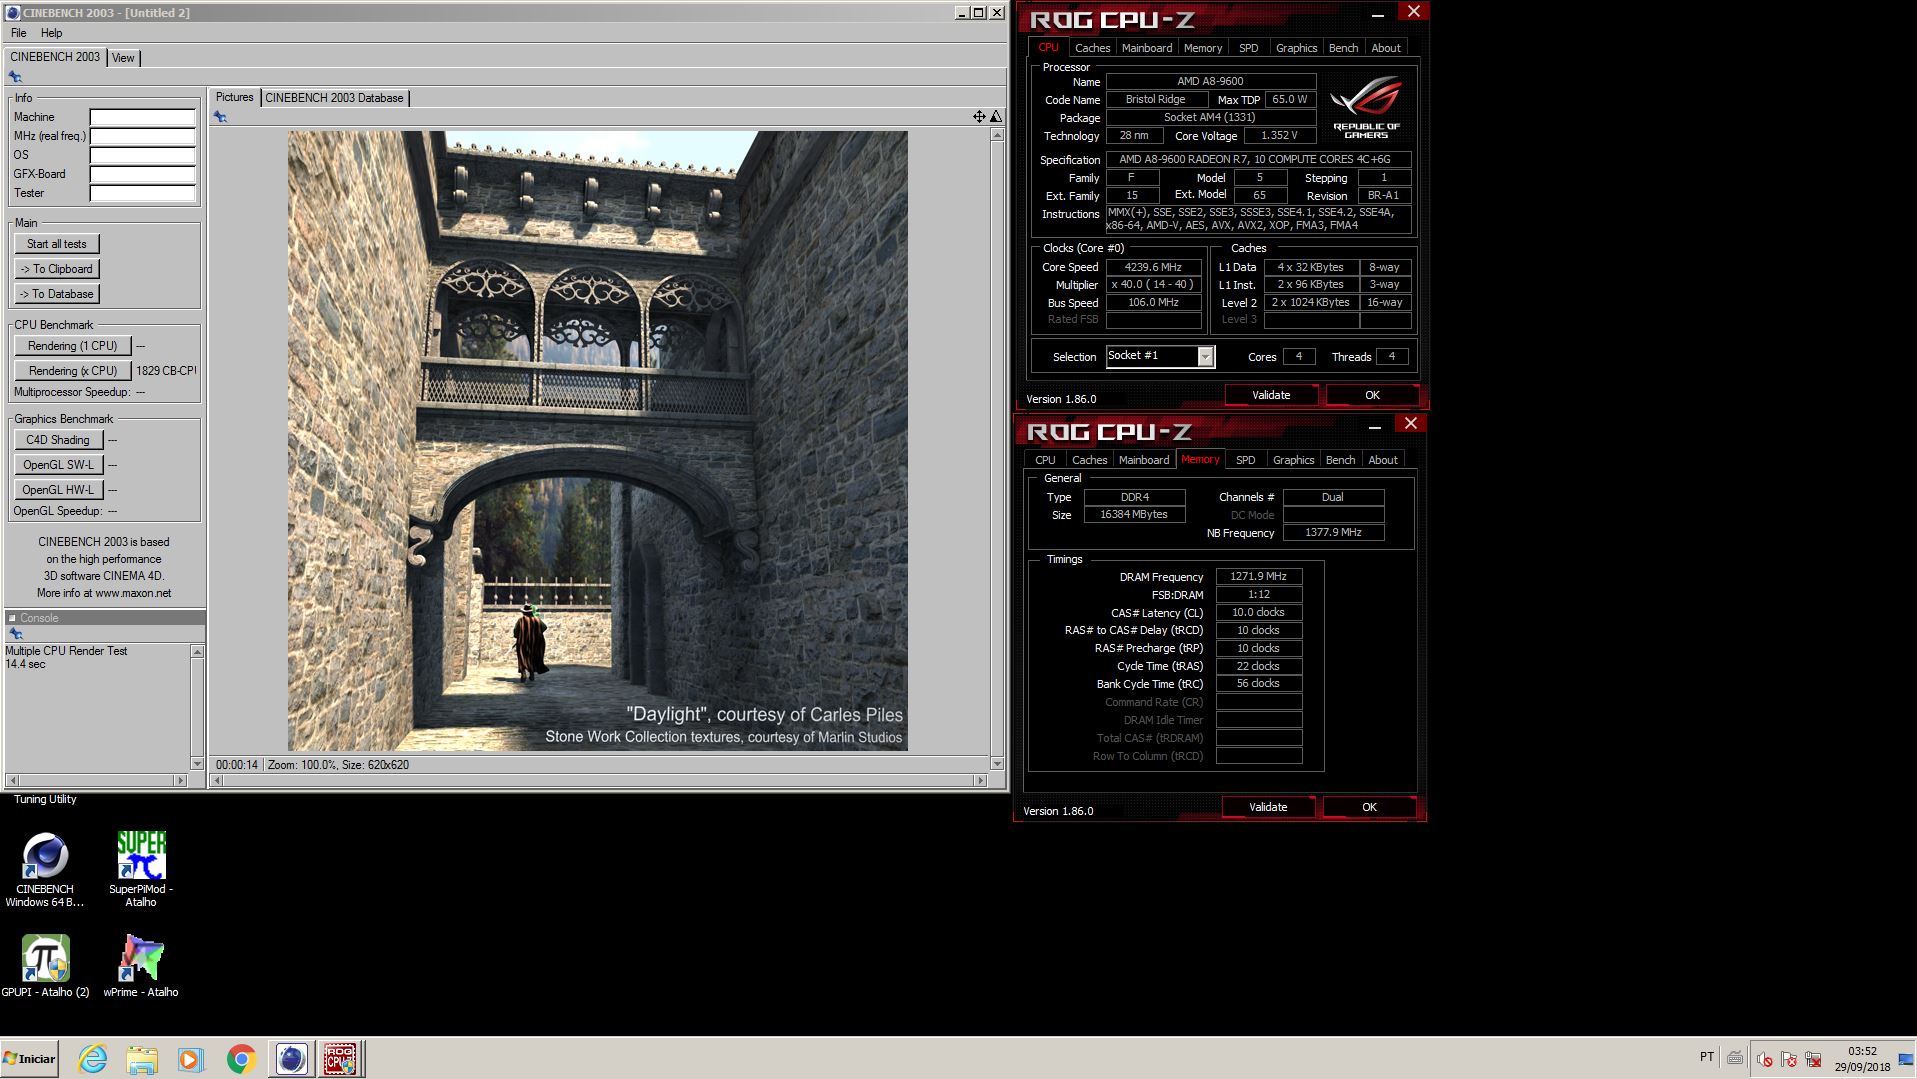Click the OS input field
Screen dimensions: 1917x1079
[x=143, y=155]
